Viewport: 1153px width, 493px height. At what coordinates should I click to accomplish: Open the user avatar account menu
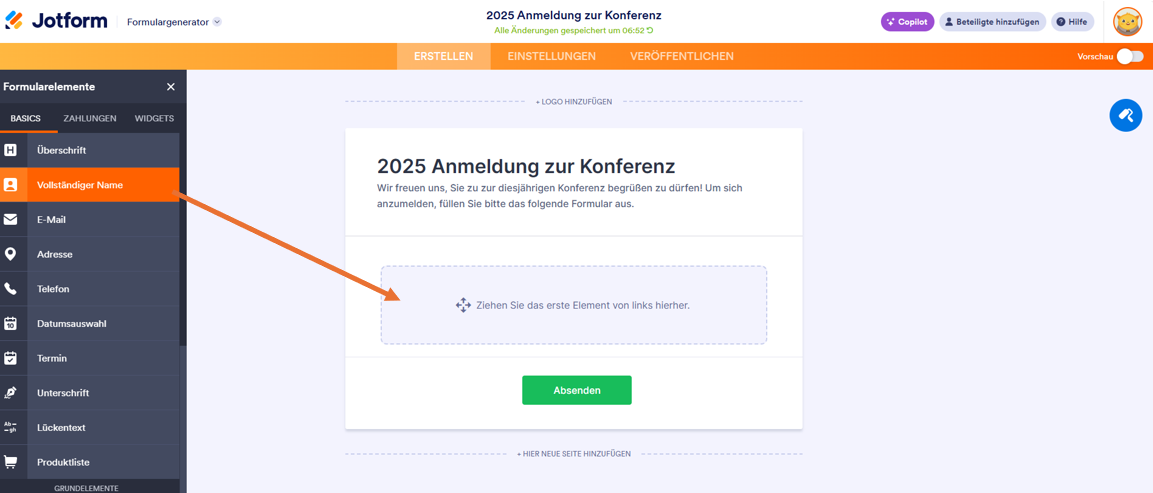1127,22
